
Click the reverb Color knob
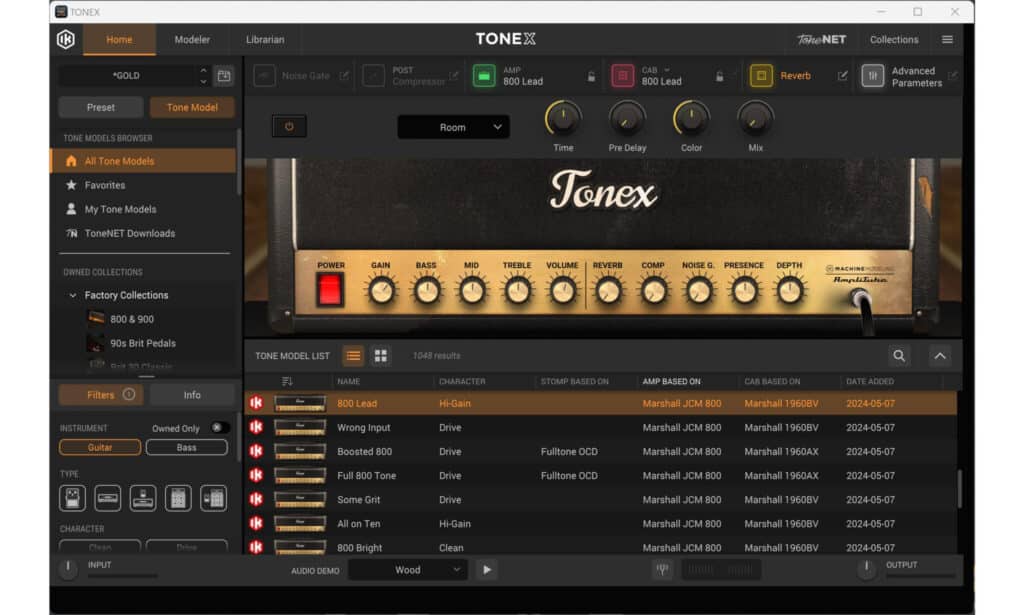(691, 119)
